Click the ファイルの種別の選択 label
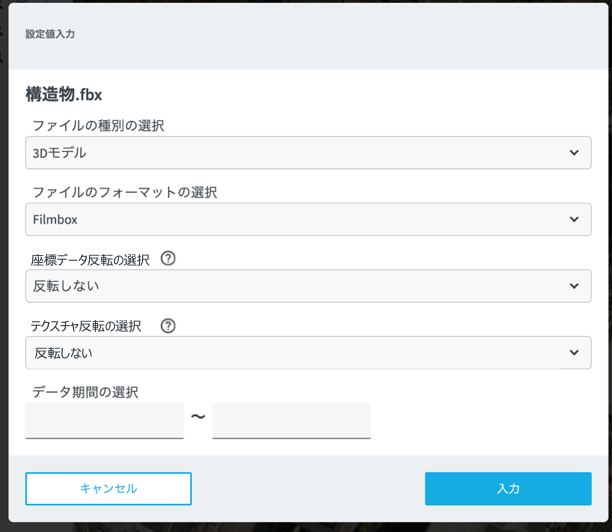 98,126
